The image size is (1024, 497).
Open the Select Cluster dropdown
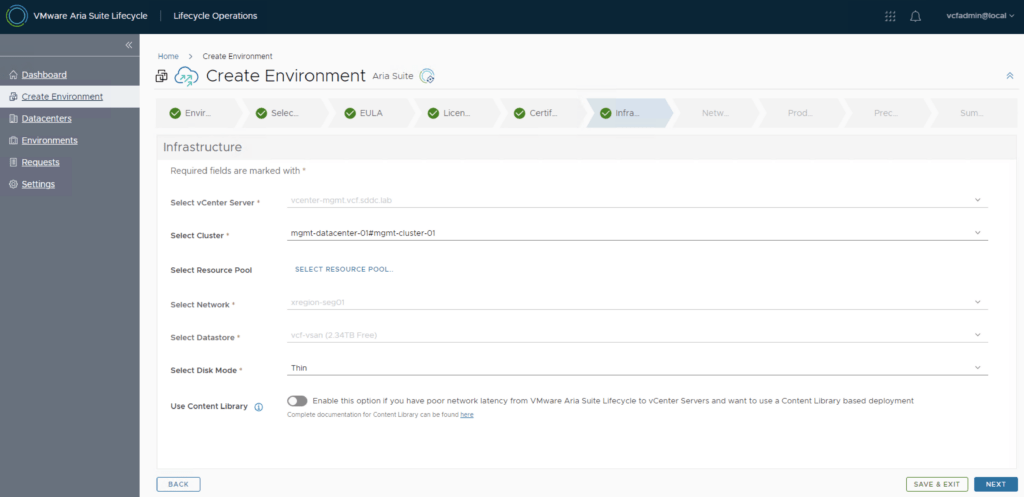click(x=637, y=233)
